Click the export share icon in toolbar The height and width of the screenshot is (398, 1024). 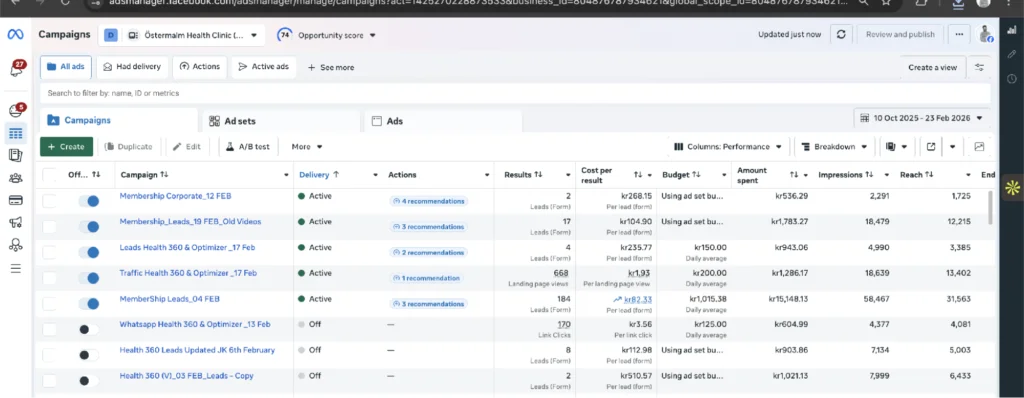click(931, 147)
